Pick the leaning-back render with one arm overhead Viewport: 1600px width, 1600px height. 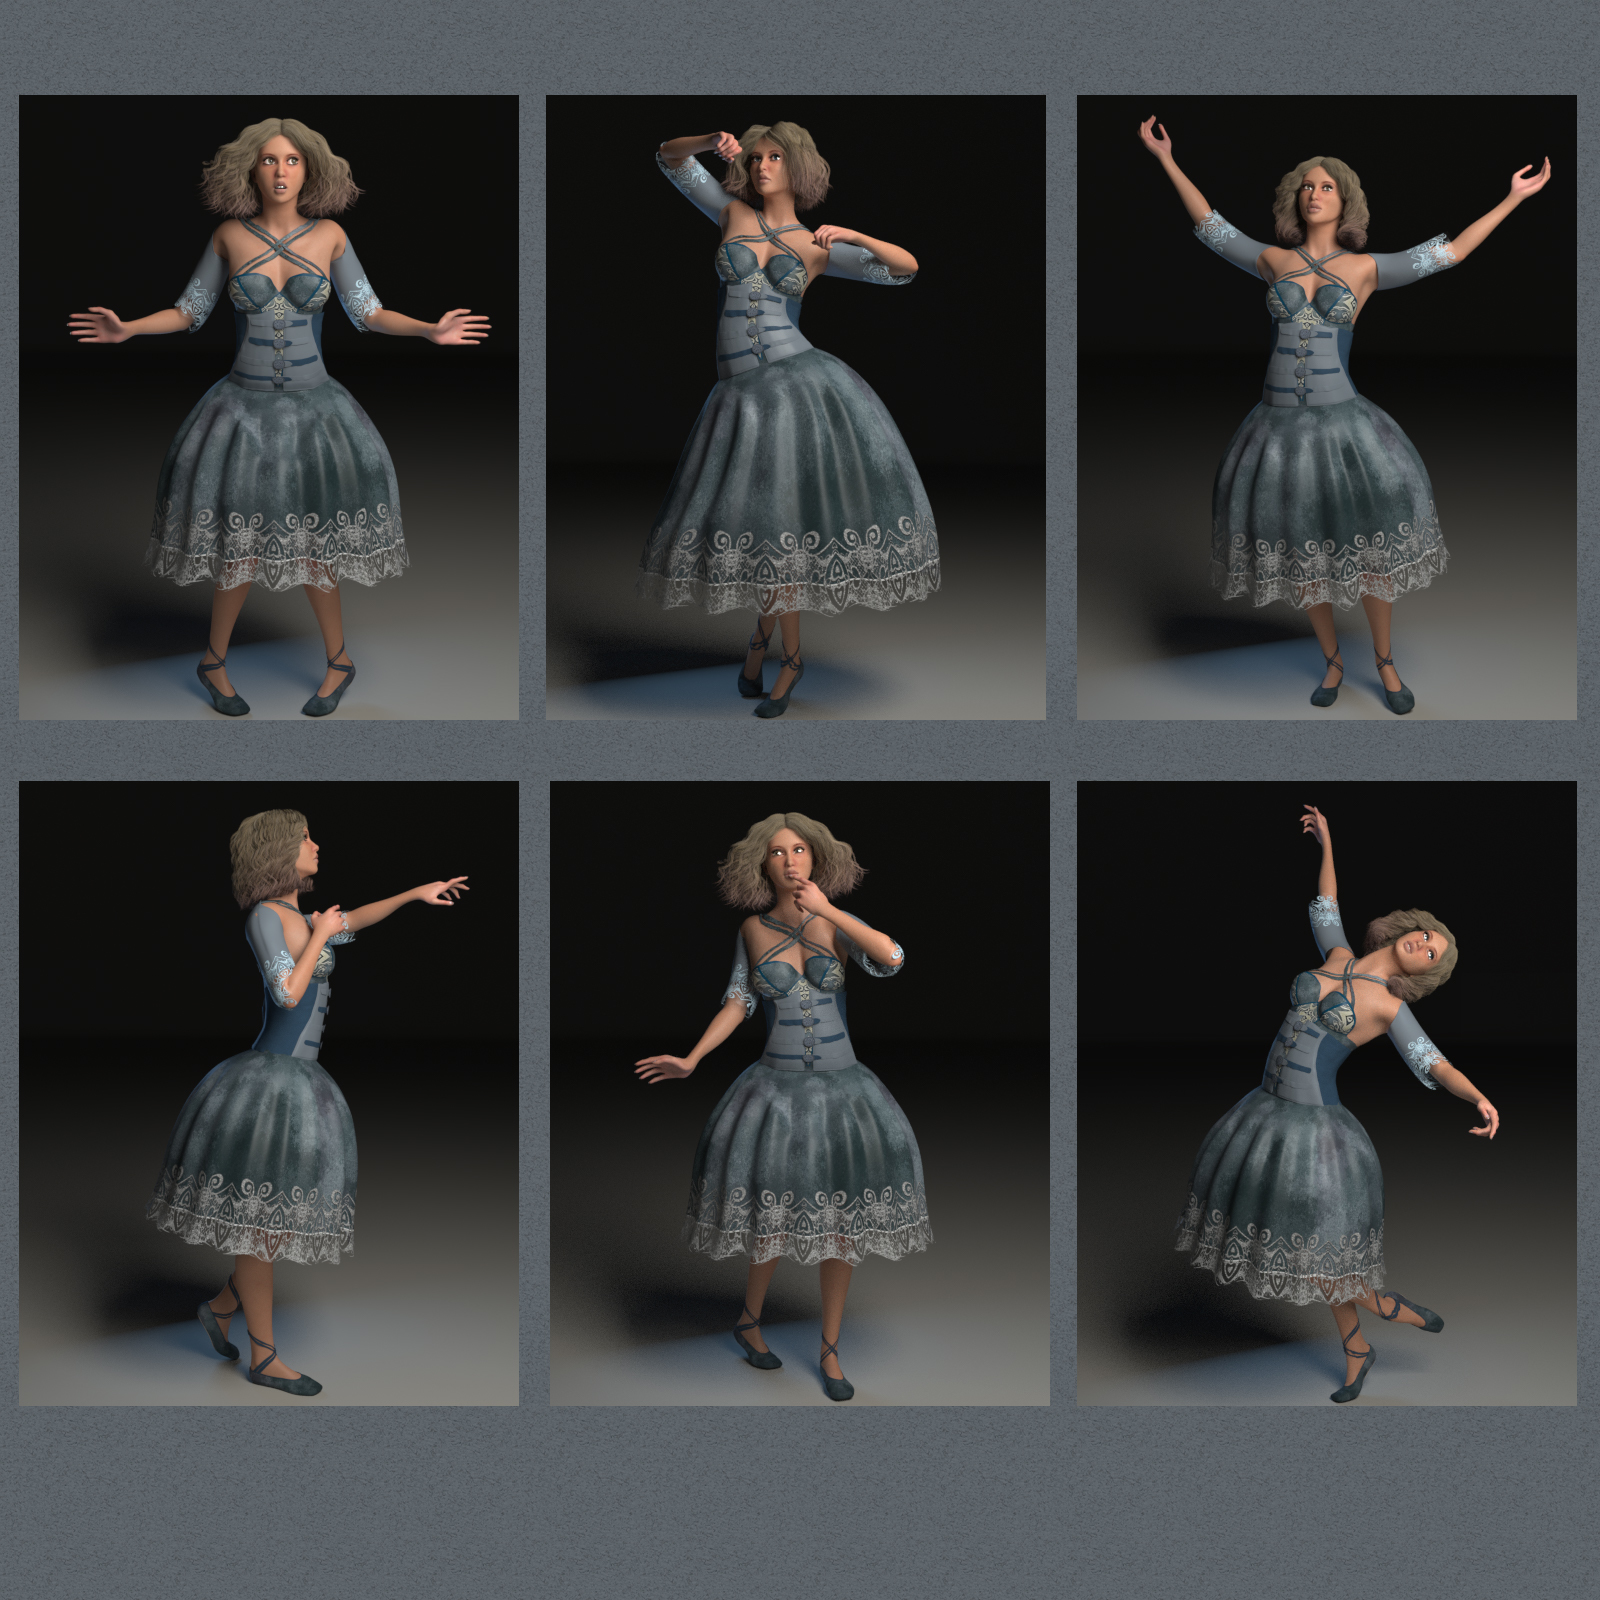pyautogui.click(x=1327, y=1093)
